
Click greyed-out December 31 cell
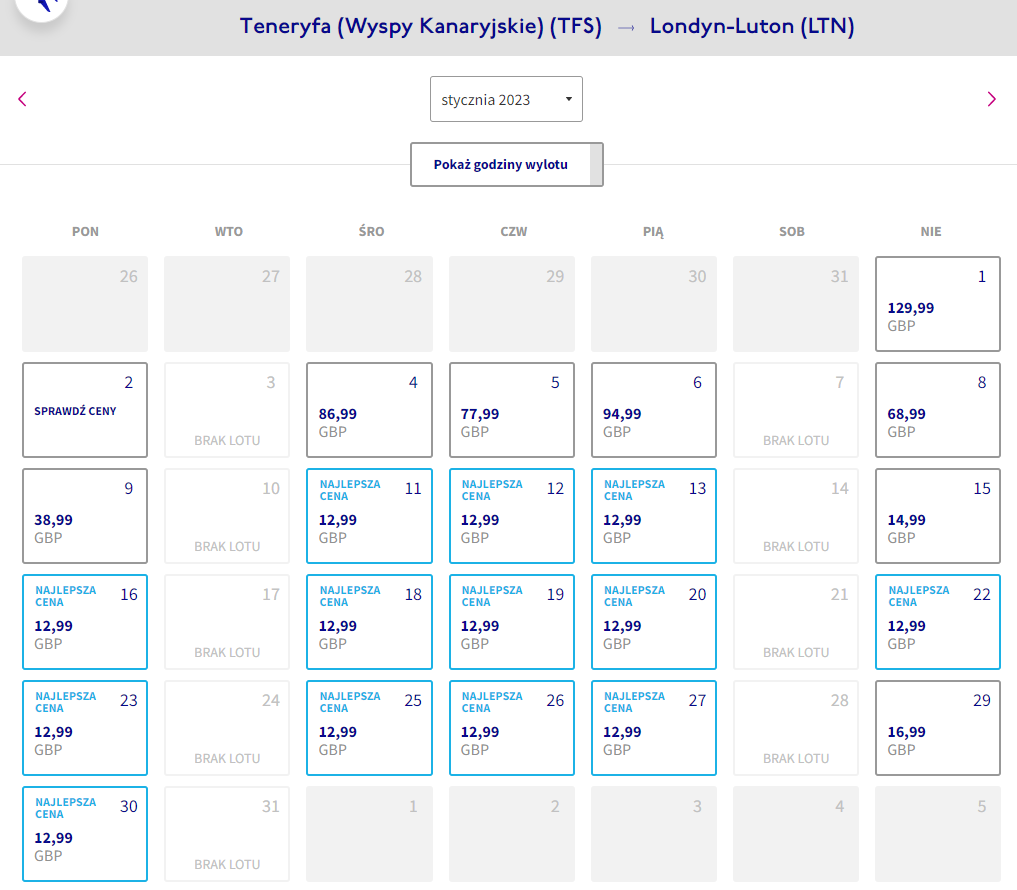tap(796, 304)
